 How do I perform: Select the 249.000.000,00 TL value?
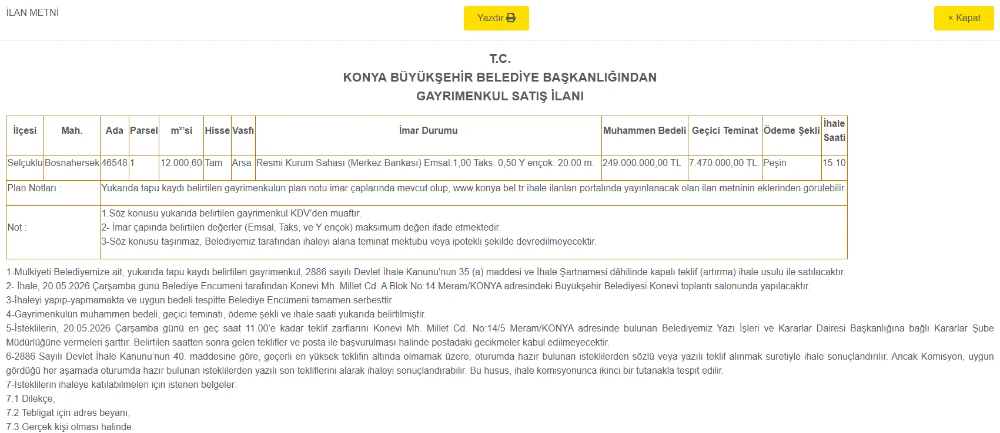coord(642,163)
